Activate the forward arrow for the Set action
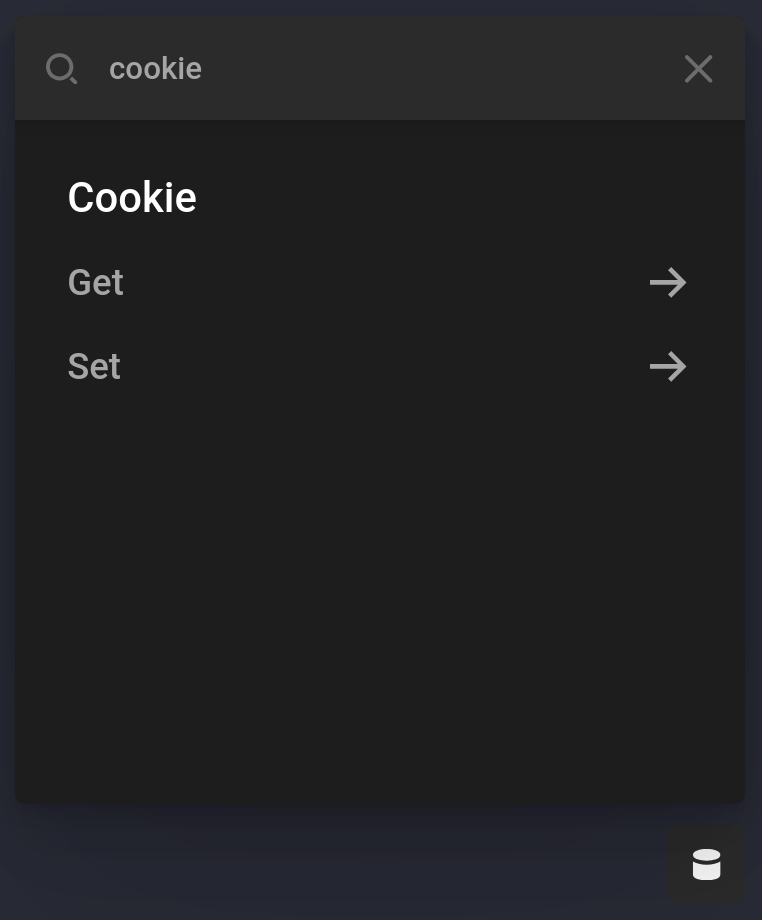This screenshot has height=920, width=762. (x=667, y=366)
